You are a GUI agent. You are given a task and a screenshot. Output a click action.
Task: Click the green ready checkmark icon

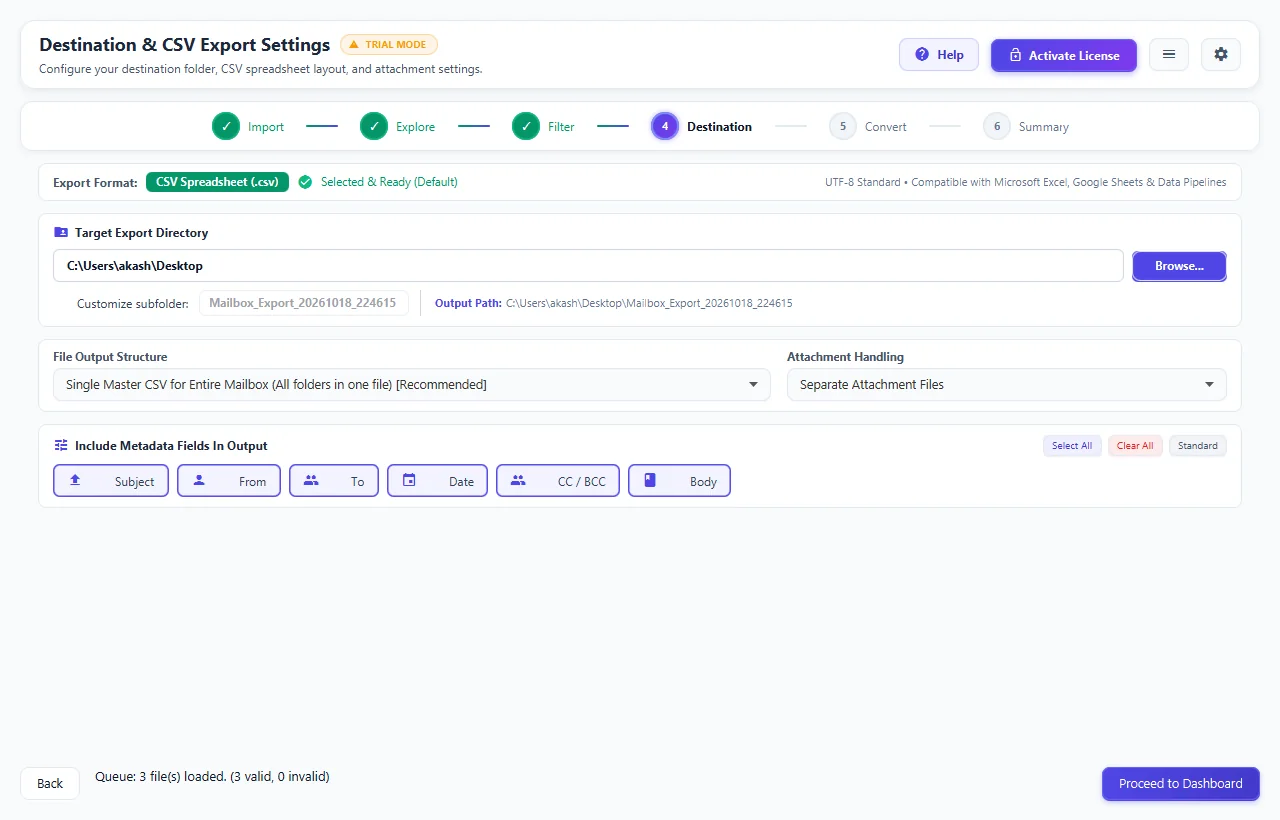[305, 182]
